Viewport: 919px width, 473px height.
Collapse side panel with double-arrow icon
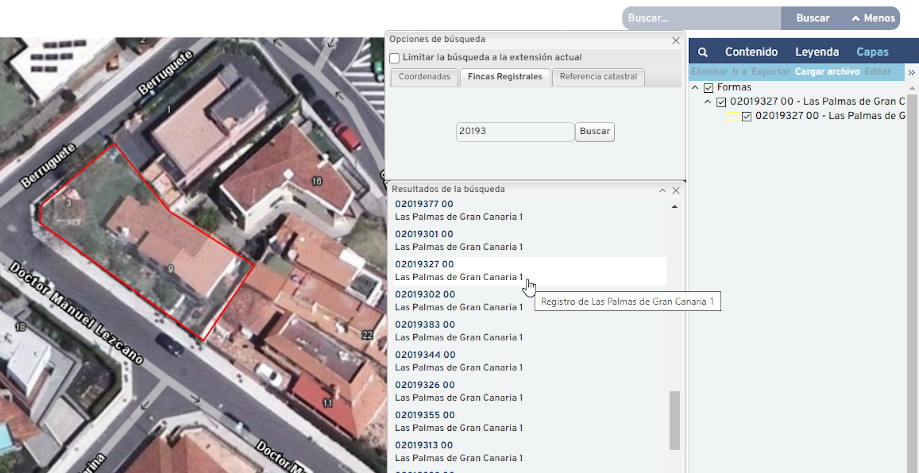coord(911,73)
